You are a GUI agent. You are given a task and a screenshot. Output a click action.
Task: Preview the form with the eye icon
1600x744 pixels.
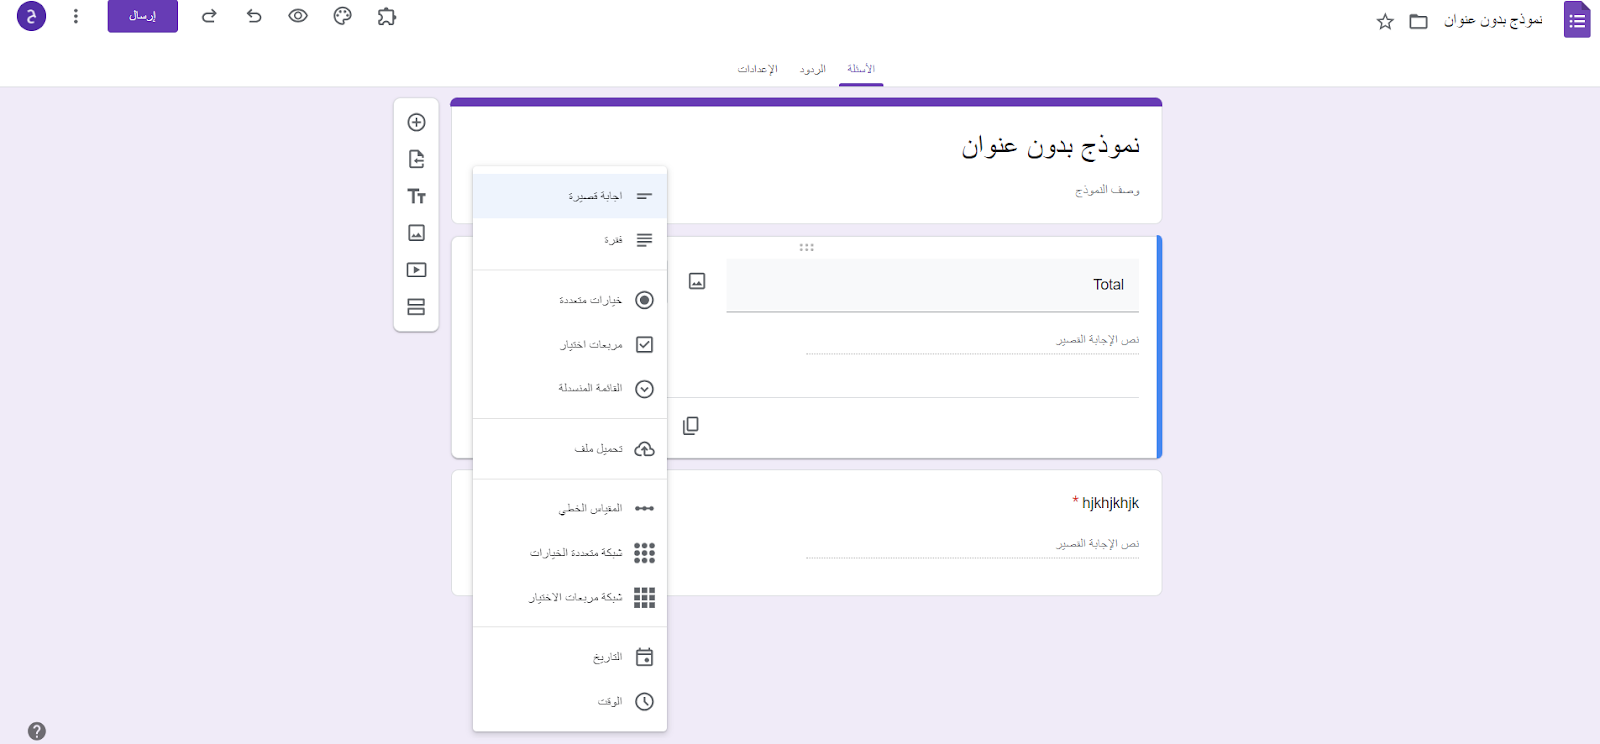298,16
